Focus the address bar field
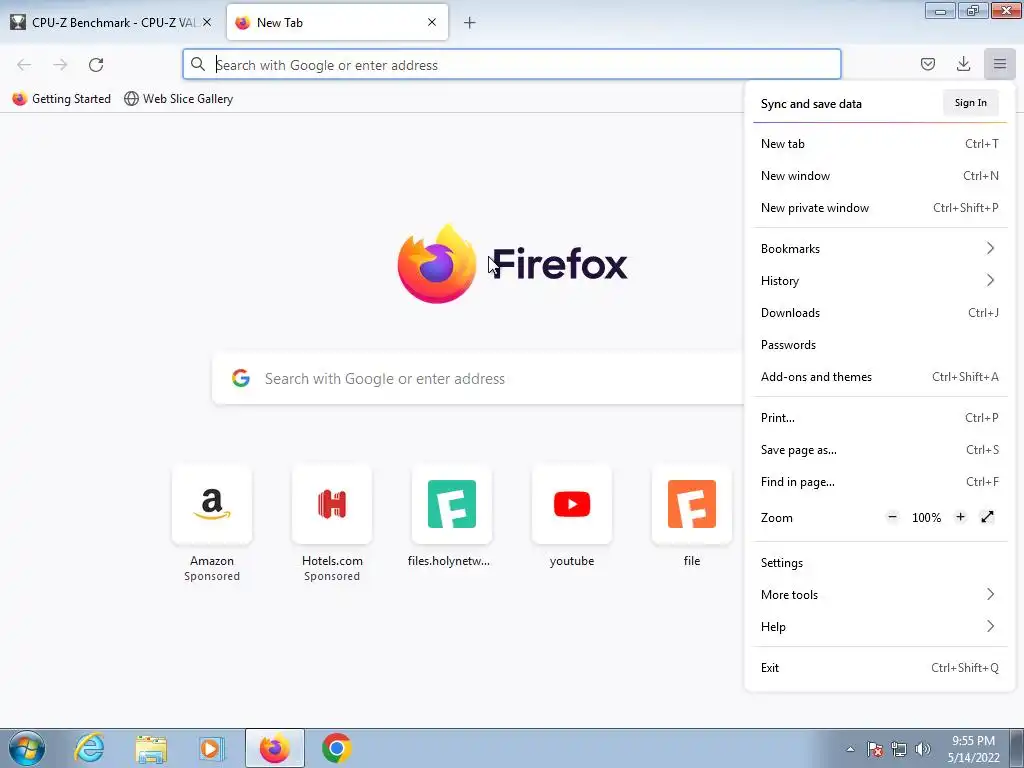 (x=511, y=65)
